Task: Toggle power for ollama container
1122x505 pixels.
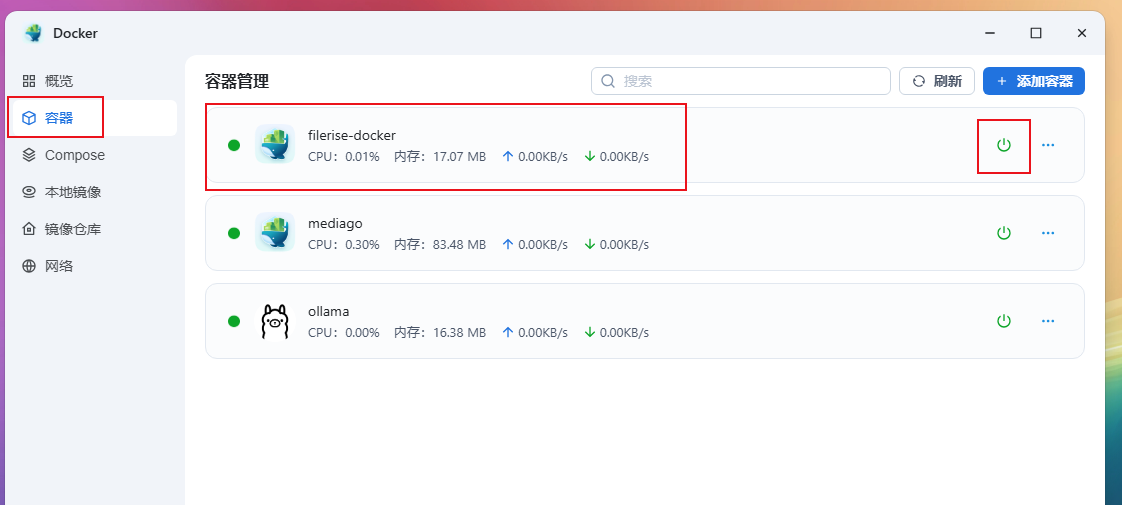Action: 1004,321
